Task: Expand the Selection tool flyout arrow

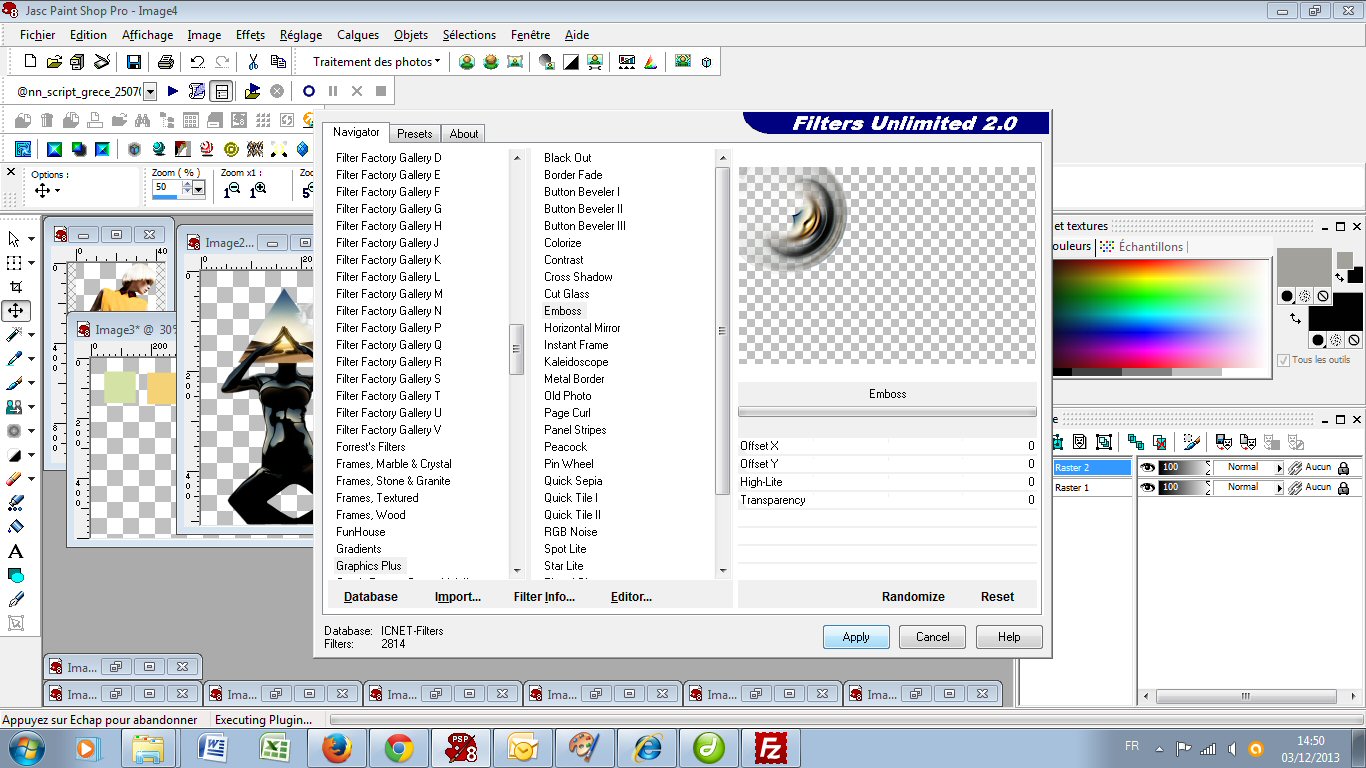Action: click(x=32, y=263)
